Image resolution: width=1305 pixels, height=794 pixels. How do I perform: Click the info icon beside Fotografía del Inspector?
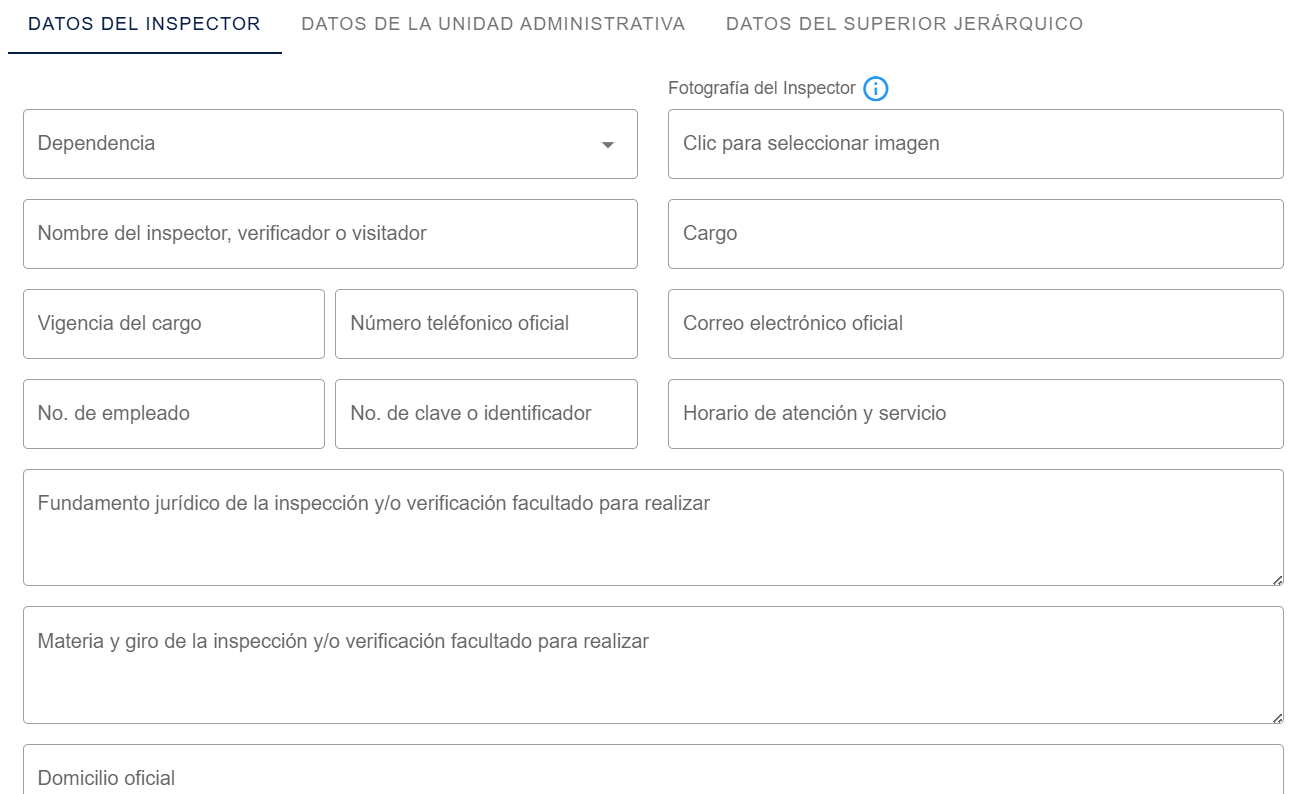876,89
